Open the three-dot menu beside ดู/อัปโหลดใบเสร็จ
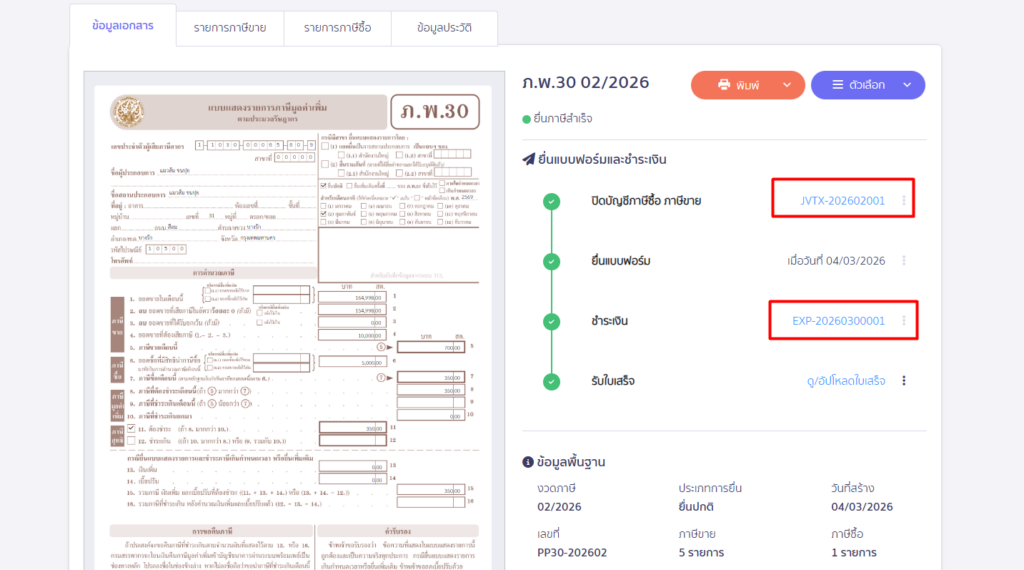Image resolution: width=1024 pixels, height=570 pixels. (x=904, y=381)
